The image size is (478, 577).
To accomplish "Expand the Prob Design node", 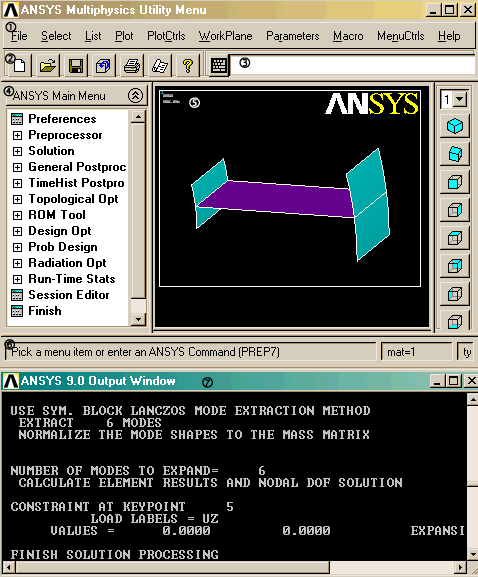I will tap(17, 247).
